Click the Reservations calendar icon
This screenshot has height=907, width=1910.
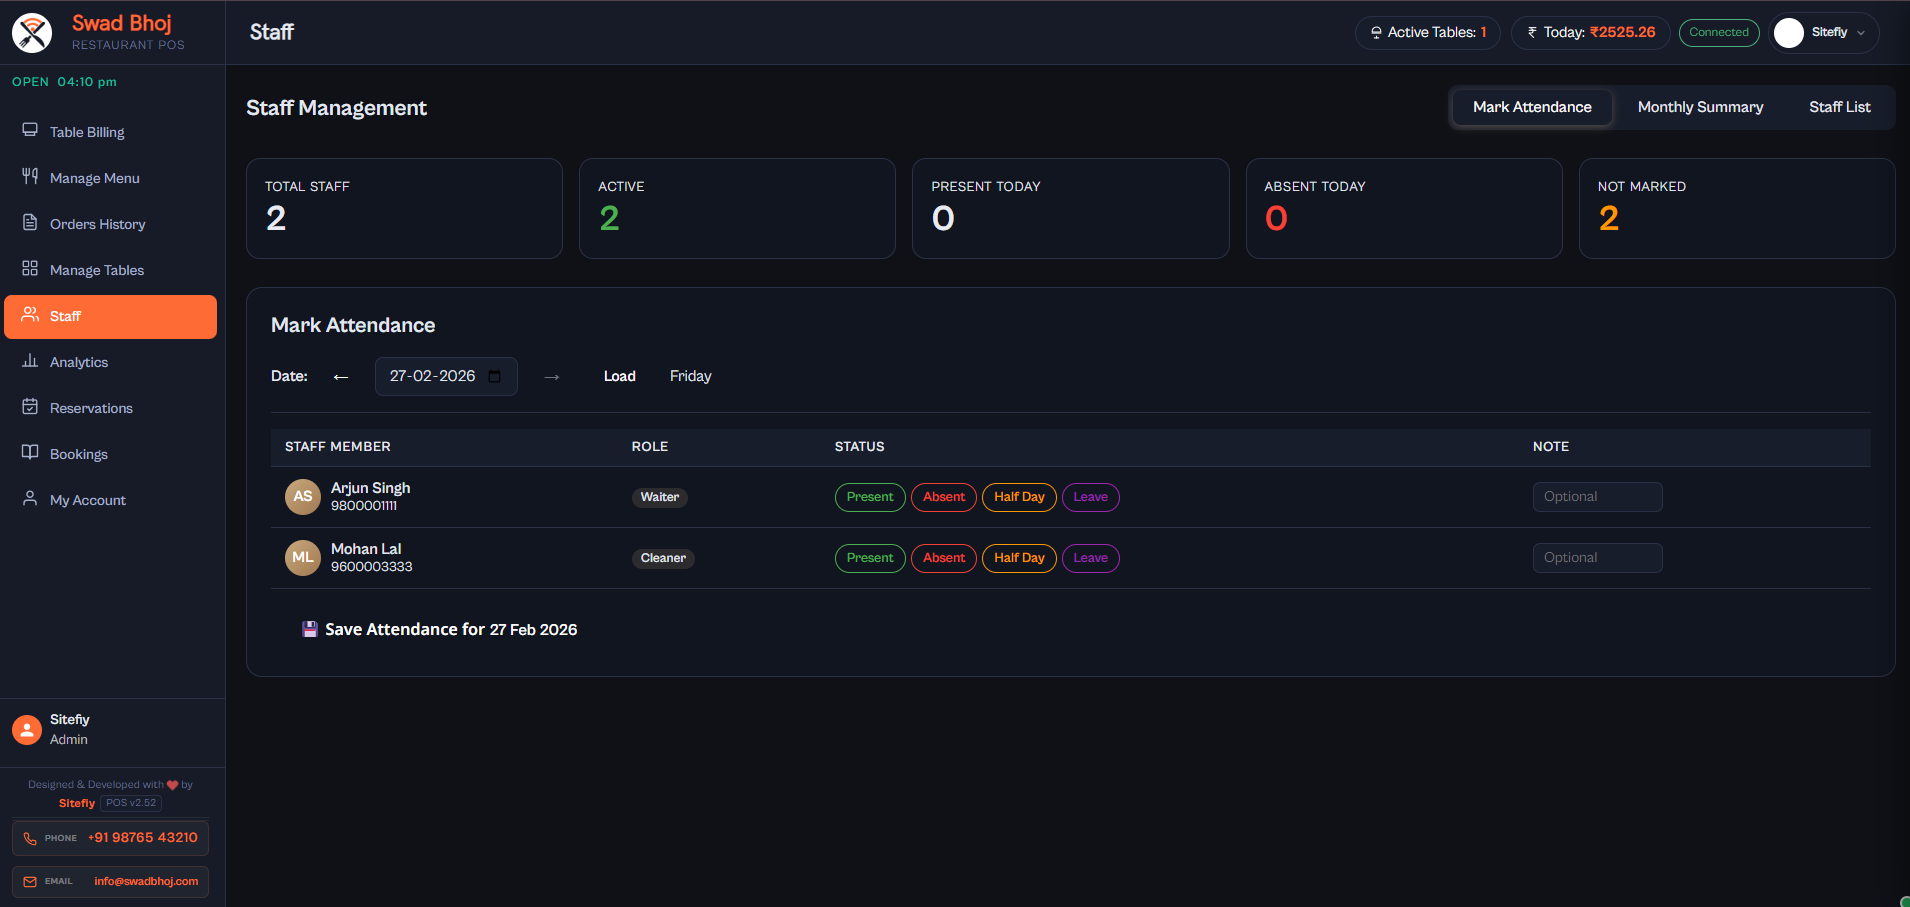[30, 407]
